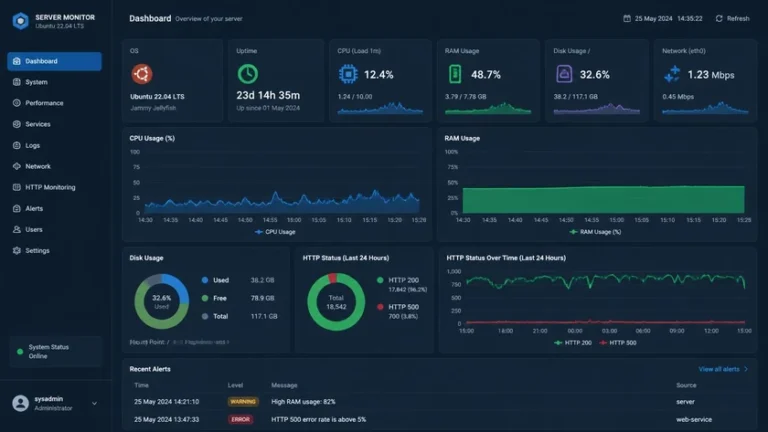Click the '23d 14h 35m' uptime value
The height and width of the screenshot is (432, 768).
tap(268, 96)
